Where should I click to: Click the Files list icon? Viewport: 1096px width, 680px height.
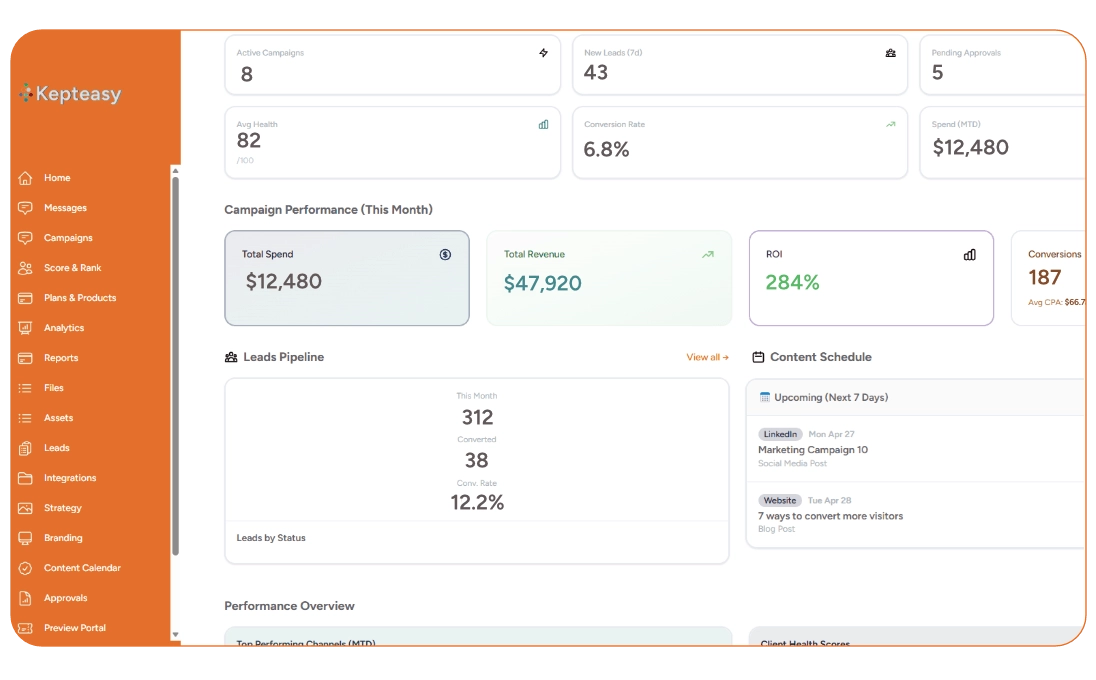click(x=25, y=389)
